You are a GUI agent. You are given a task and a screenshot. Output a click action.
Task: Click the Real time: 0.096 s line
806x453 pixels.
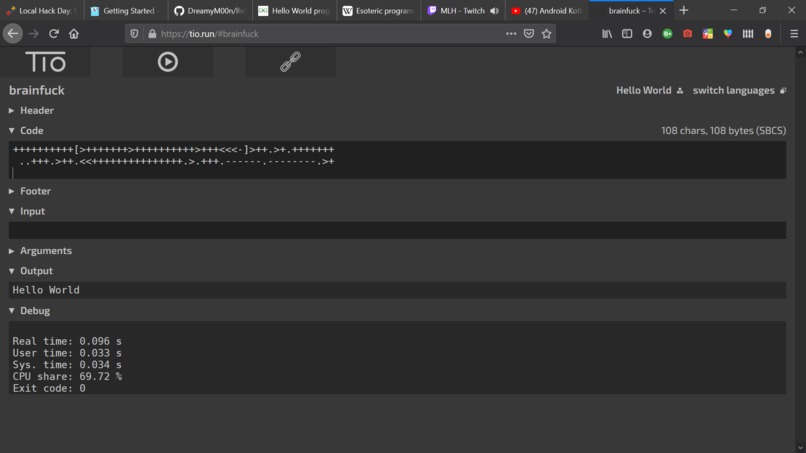[x=67, y=341]
